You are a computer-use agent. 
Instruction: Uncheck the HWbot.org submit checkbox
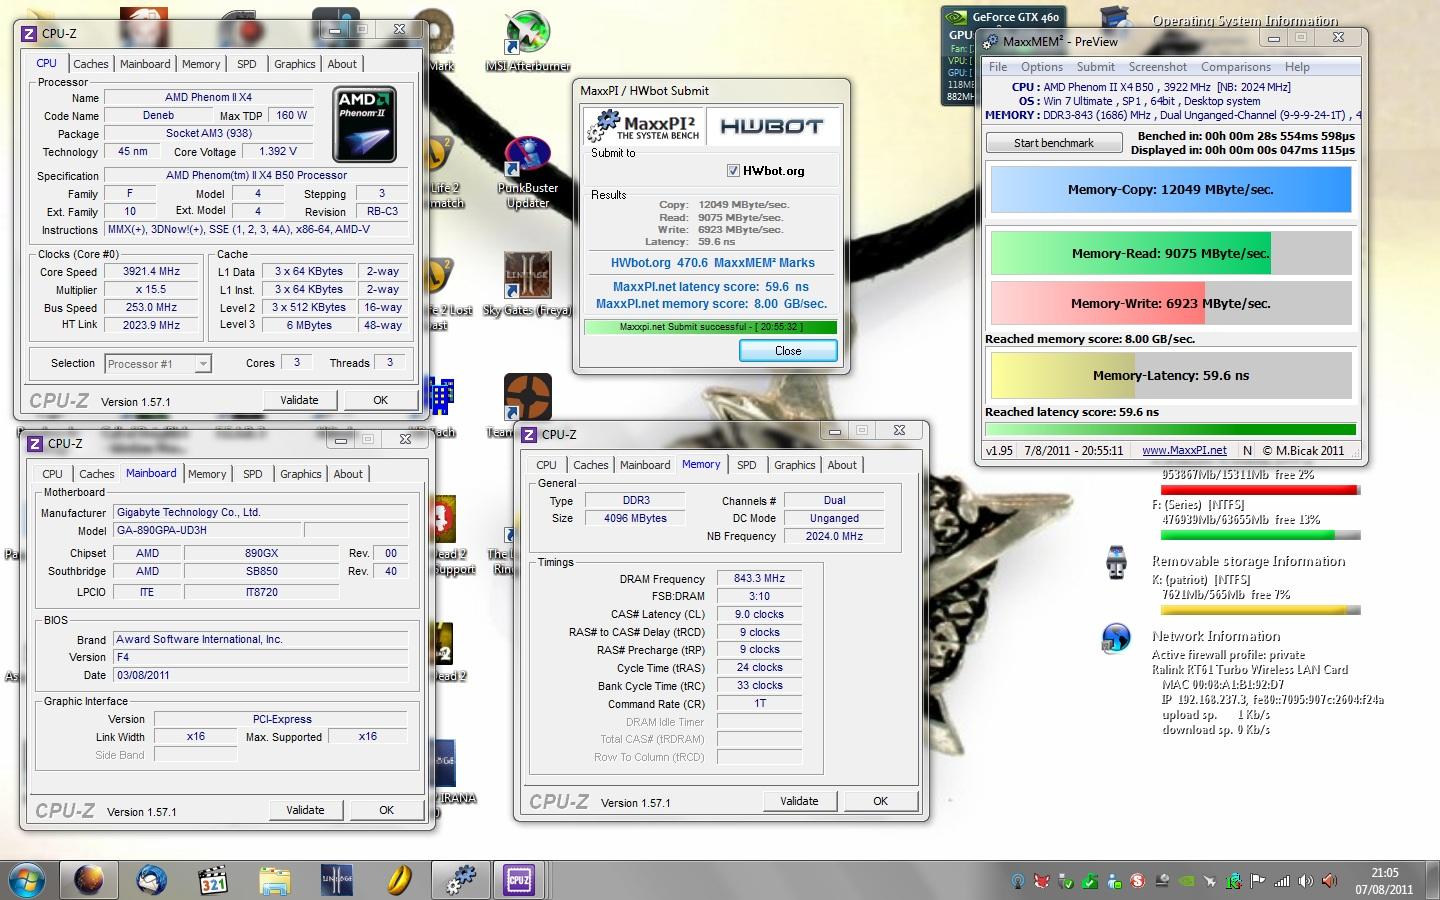tap(733, 171)
